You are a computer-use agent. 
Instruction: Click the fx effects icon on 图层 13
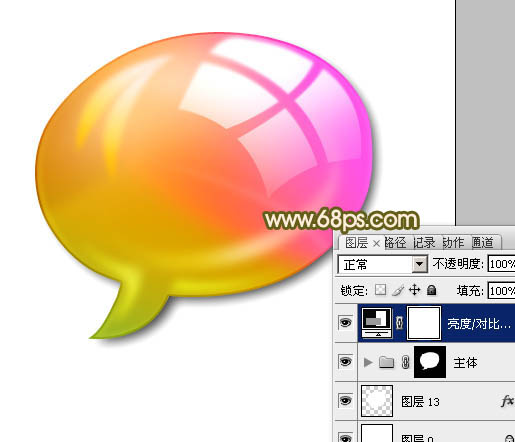click(507, 401)
